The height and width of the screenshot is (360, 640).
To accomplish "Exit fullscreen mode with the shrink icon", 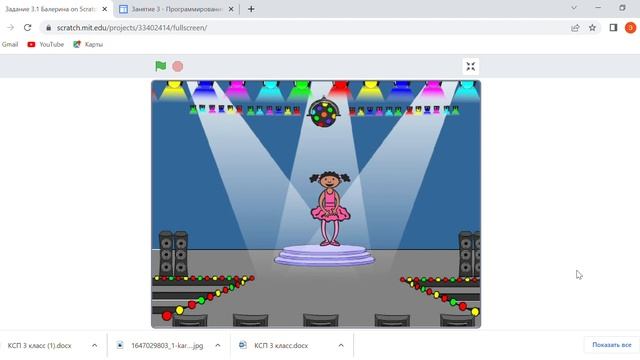I will (471, 66).
